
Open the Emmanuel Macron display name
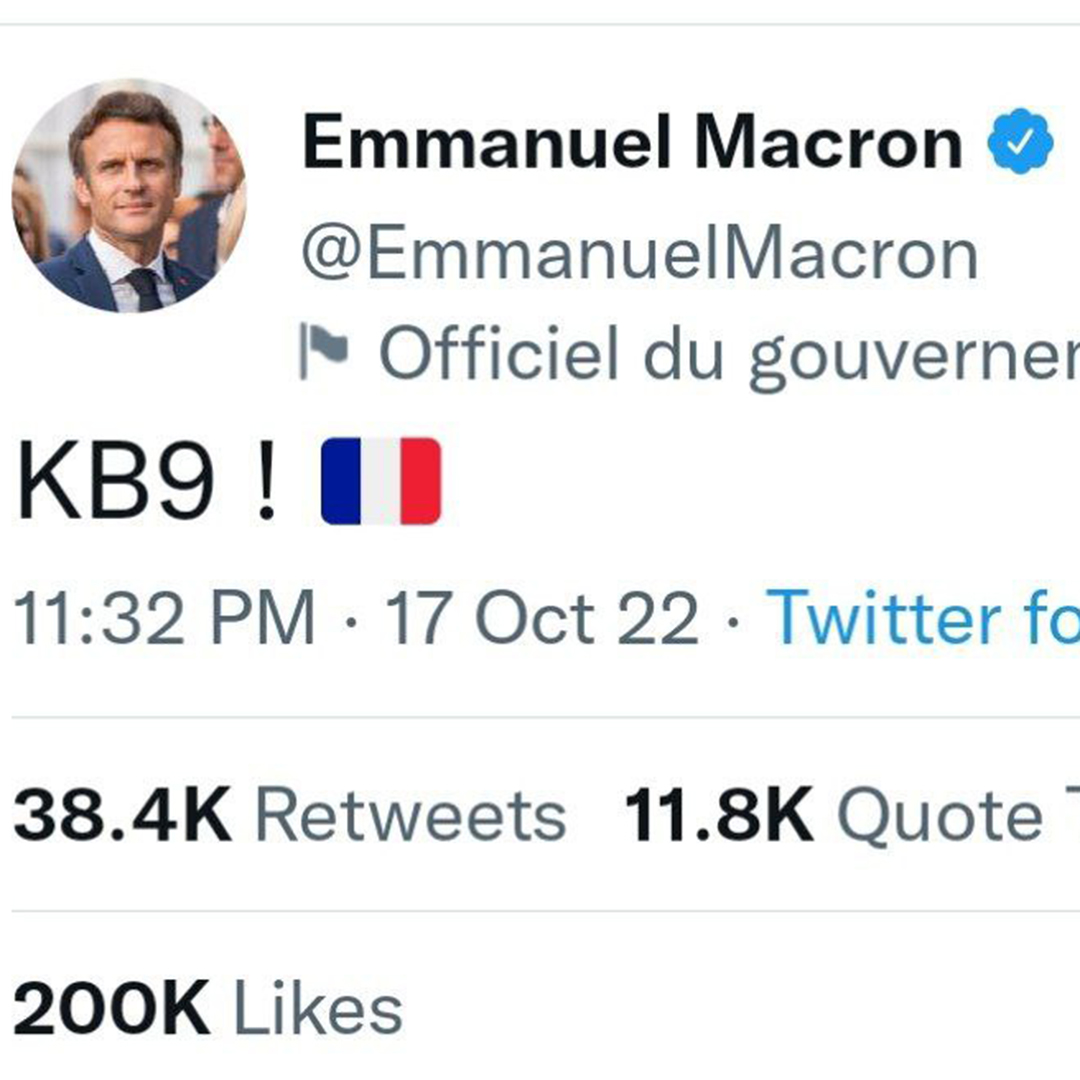(x=632, y=142)
